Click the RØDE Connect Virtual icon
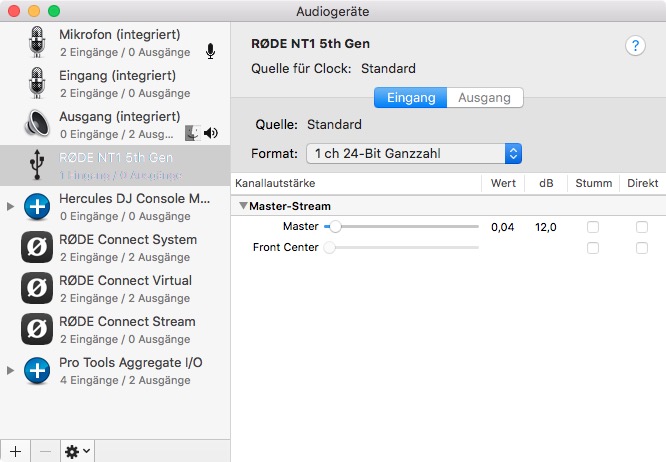Screen dimensions: 666x462 coord(37,288)
